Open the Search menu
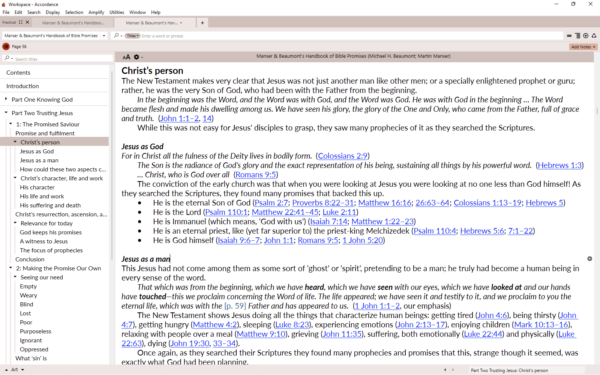The image size is (600, 375). [x=34, y=12]
